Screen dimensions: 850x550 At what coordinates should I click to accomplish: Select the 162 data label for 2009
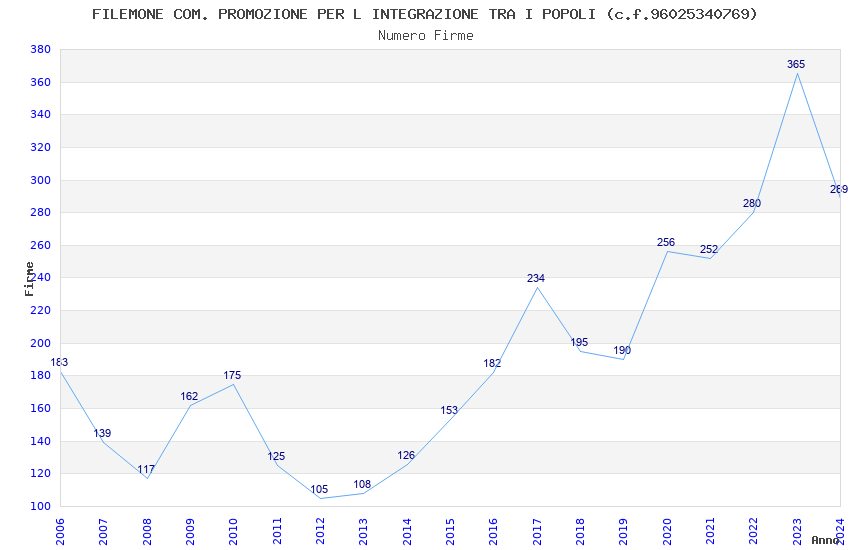189,397
